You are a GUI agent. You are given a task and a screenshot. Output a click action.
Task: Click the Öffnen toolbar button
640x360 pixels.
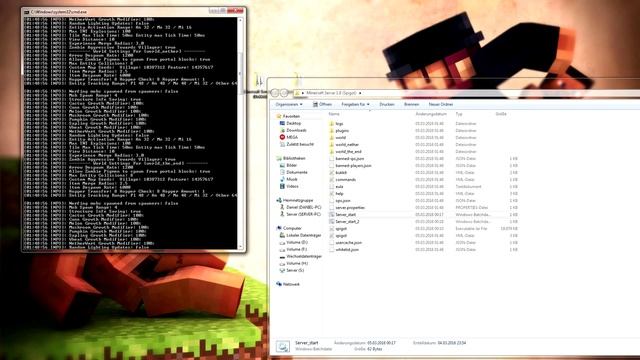[322, 104]
